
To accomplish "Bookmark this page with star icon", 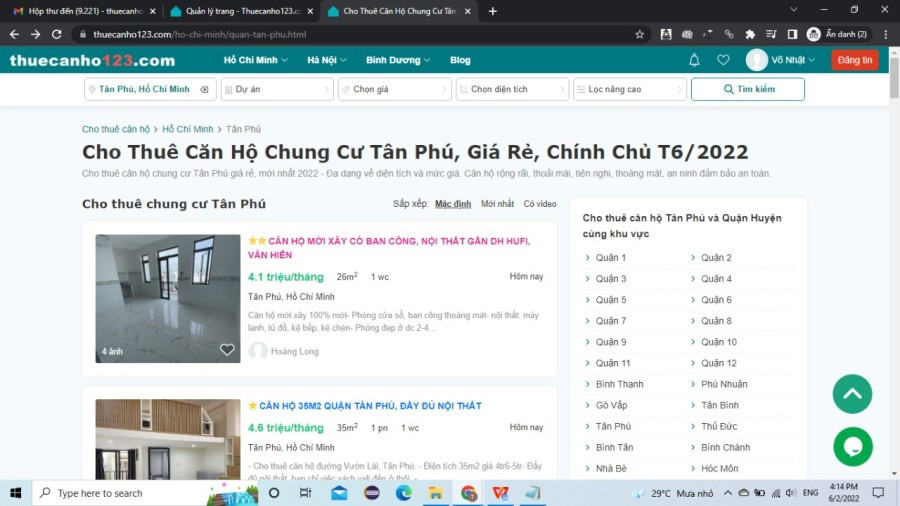I will 639,34.
